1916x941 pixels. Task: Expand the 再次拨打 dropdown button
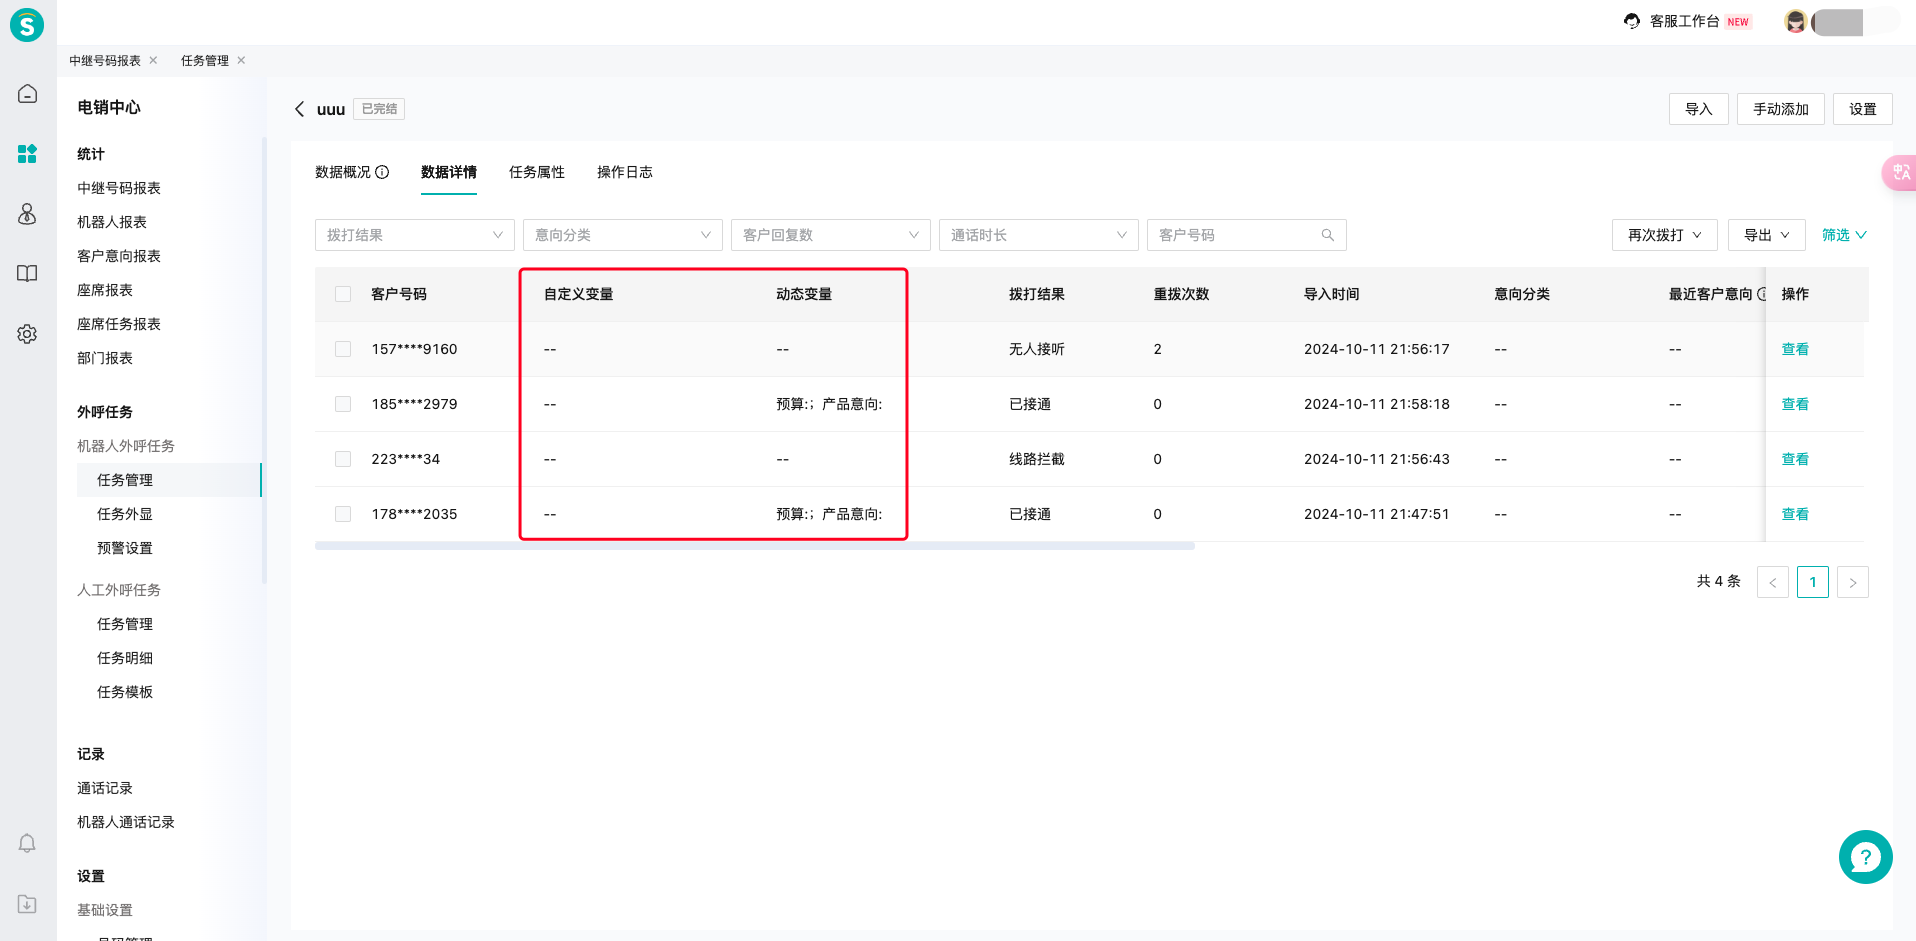click(1664, 235)
